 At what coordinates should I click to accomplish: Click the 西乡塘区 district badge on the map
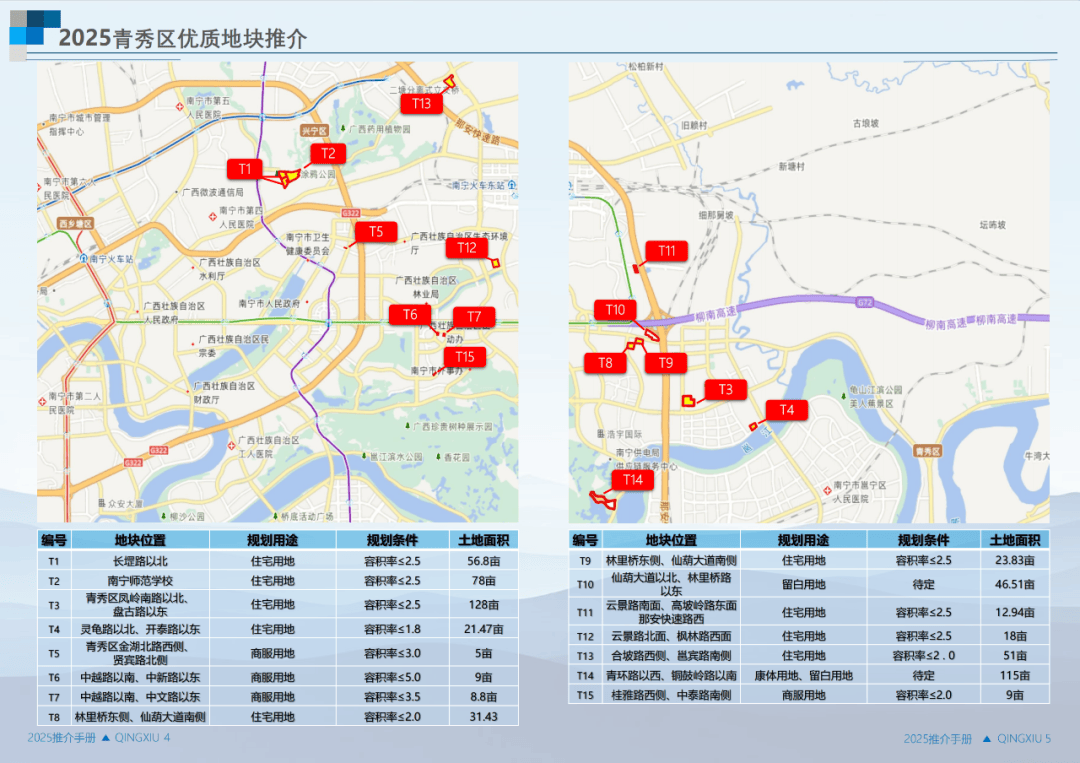pyautogui.click(x=74, y=223)
